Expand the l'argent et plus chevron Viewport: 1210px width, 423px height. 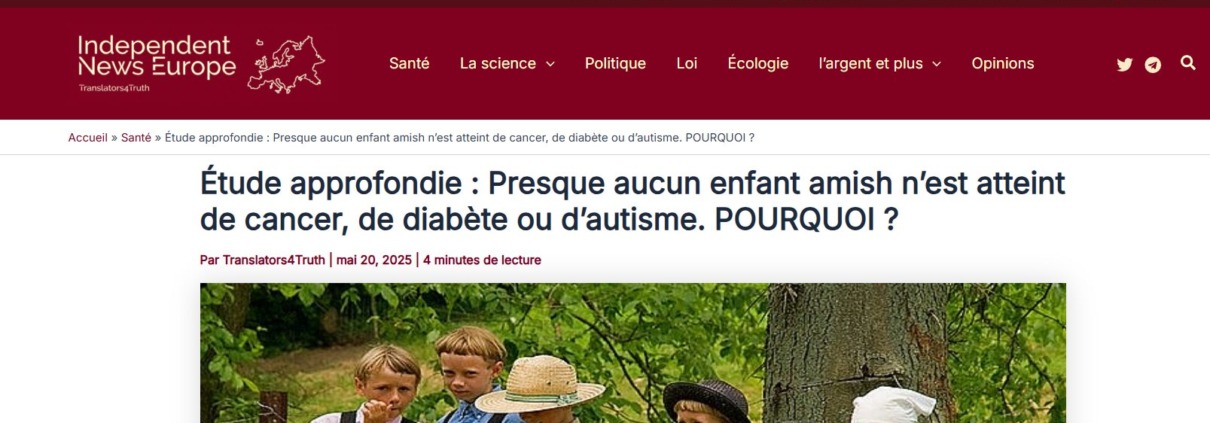click(x=936, y=64)
